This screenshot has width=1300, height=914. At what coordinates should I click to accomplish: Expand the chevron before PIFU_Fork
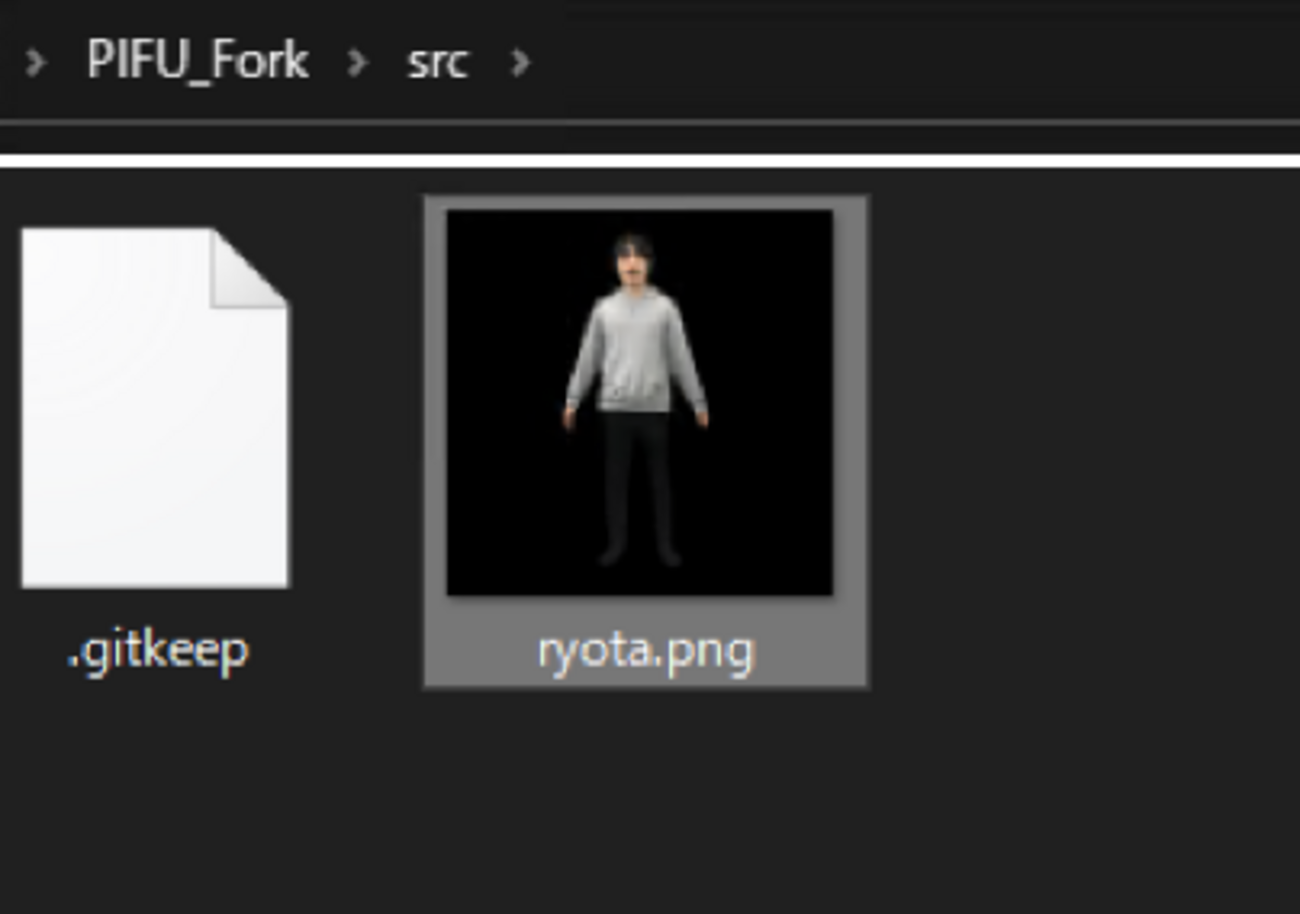coord(36,63)
